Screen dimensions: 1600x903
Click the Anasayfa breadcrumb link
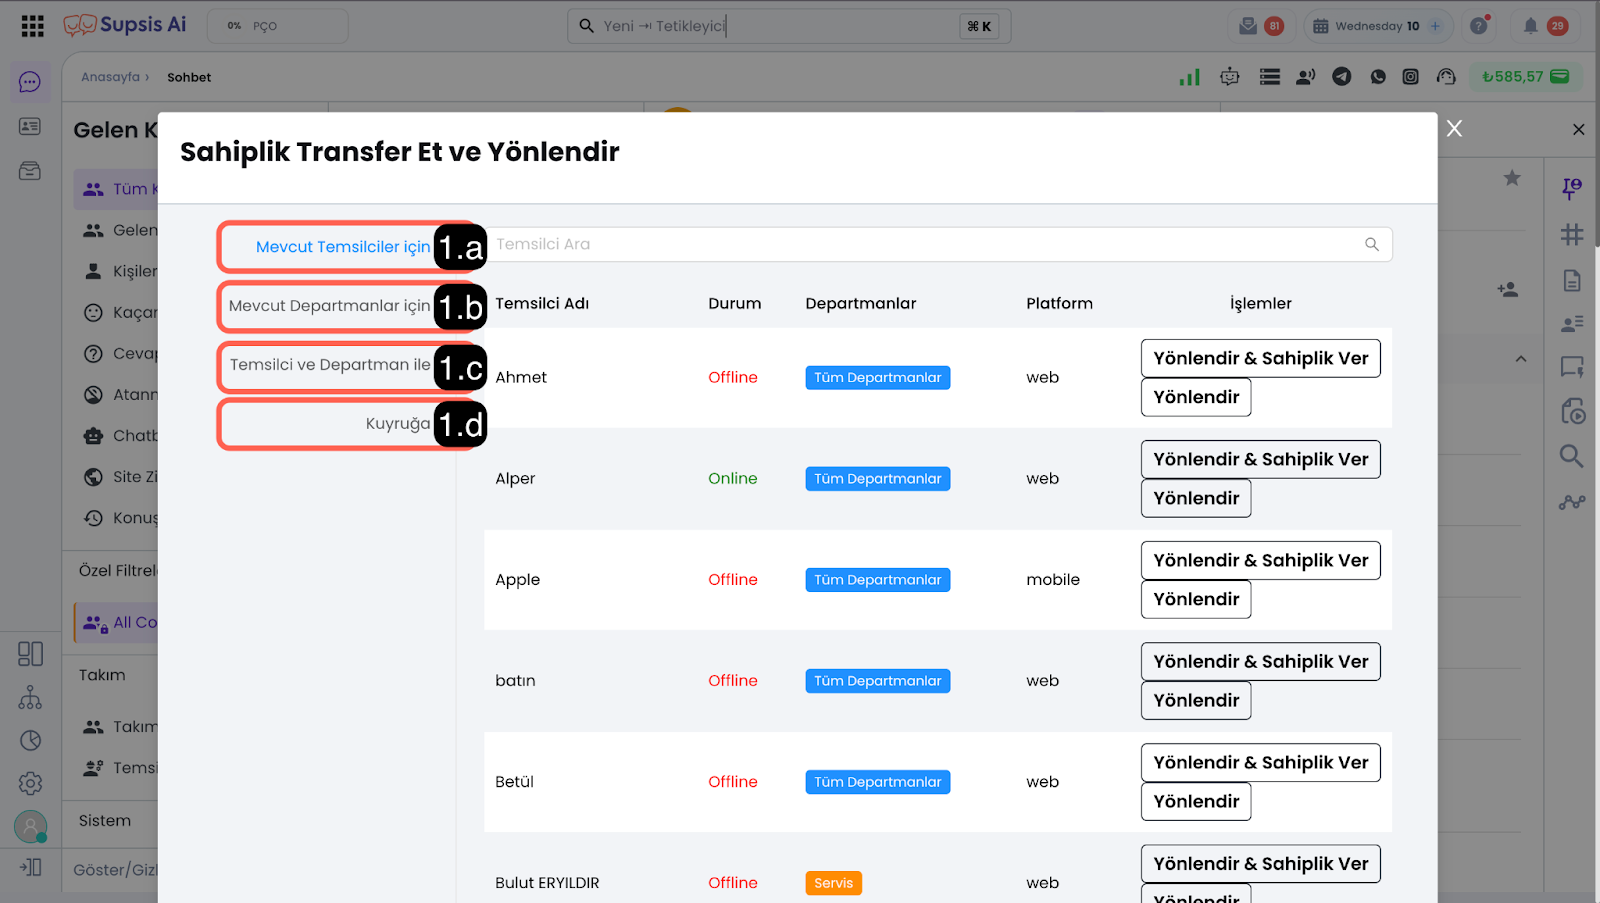click(x=110, y=77)
